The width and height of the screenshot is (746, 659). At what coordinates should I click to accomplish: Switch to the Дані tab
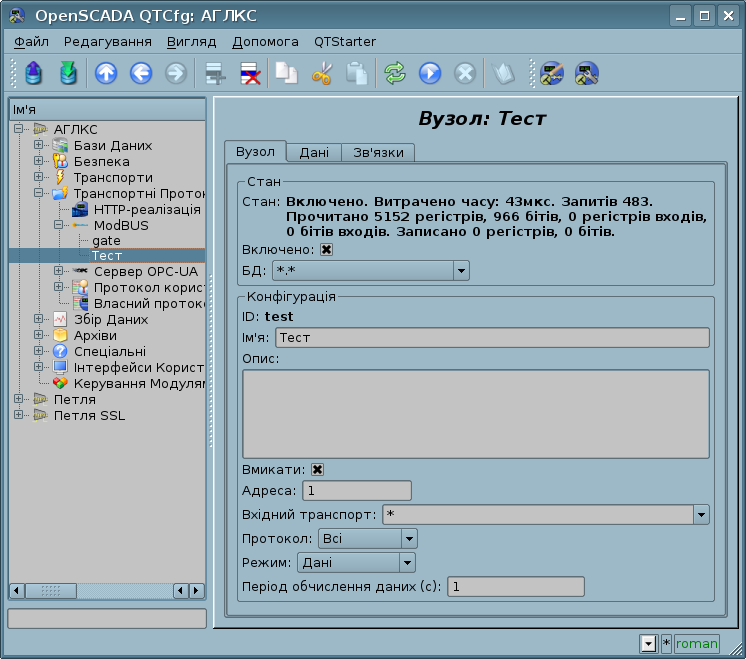(x=314, y=152)
